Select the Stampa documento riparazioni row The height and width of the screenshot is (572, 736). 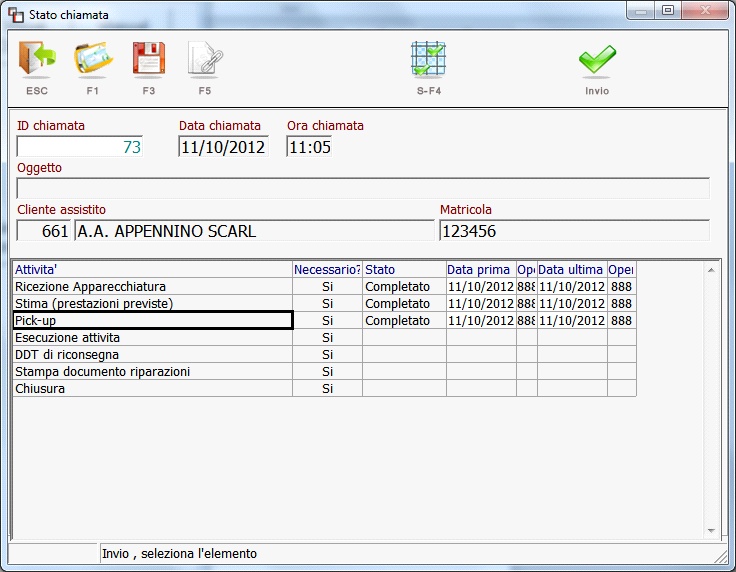[324, 371]
